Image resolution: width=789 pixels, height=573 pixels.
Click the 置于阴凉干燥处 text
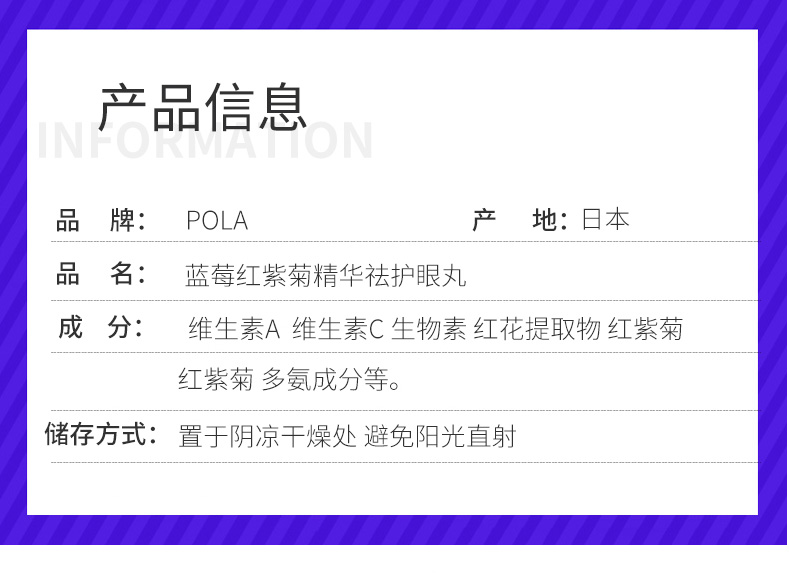point(267,436)
